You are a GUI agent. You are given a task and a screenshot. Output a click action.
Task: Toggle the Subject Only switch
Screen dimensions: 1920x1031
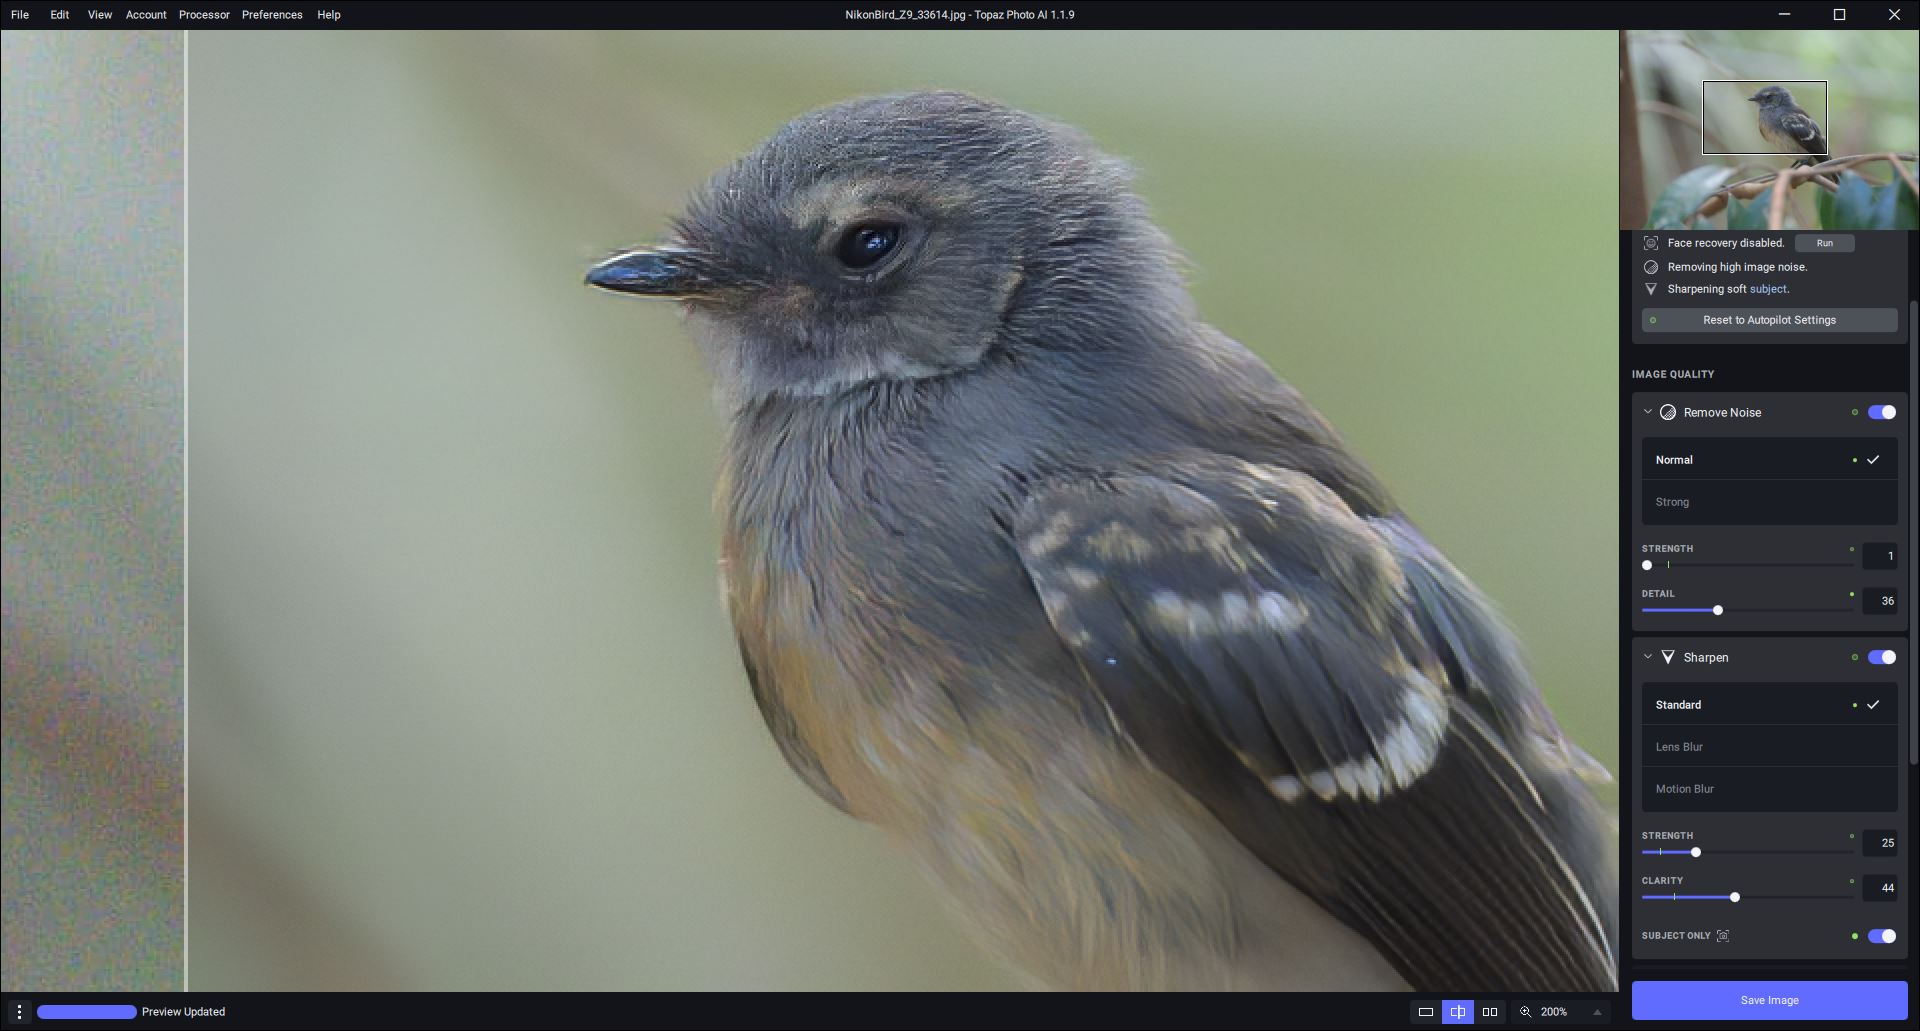click(x=1881, y=936)
